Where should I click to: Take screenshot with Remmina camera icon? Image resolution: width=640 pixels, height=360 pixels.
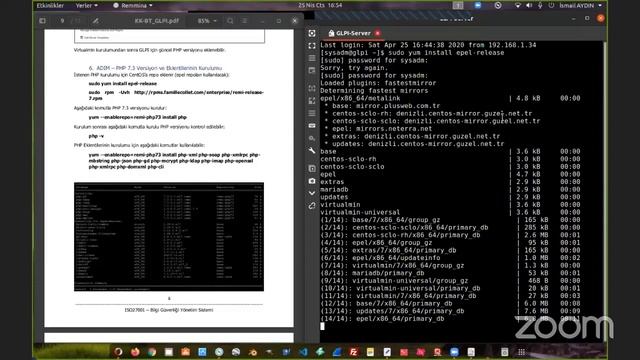(312, 180)
